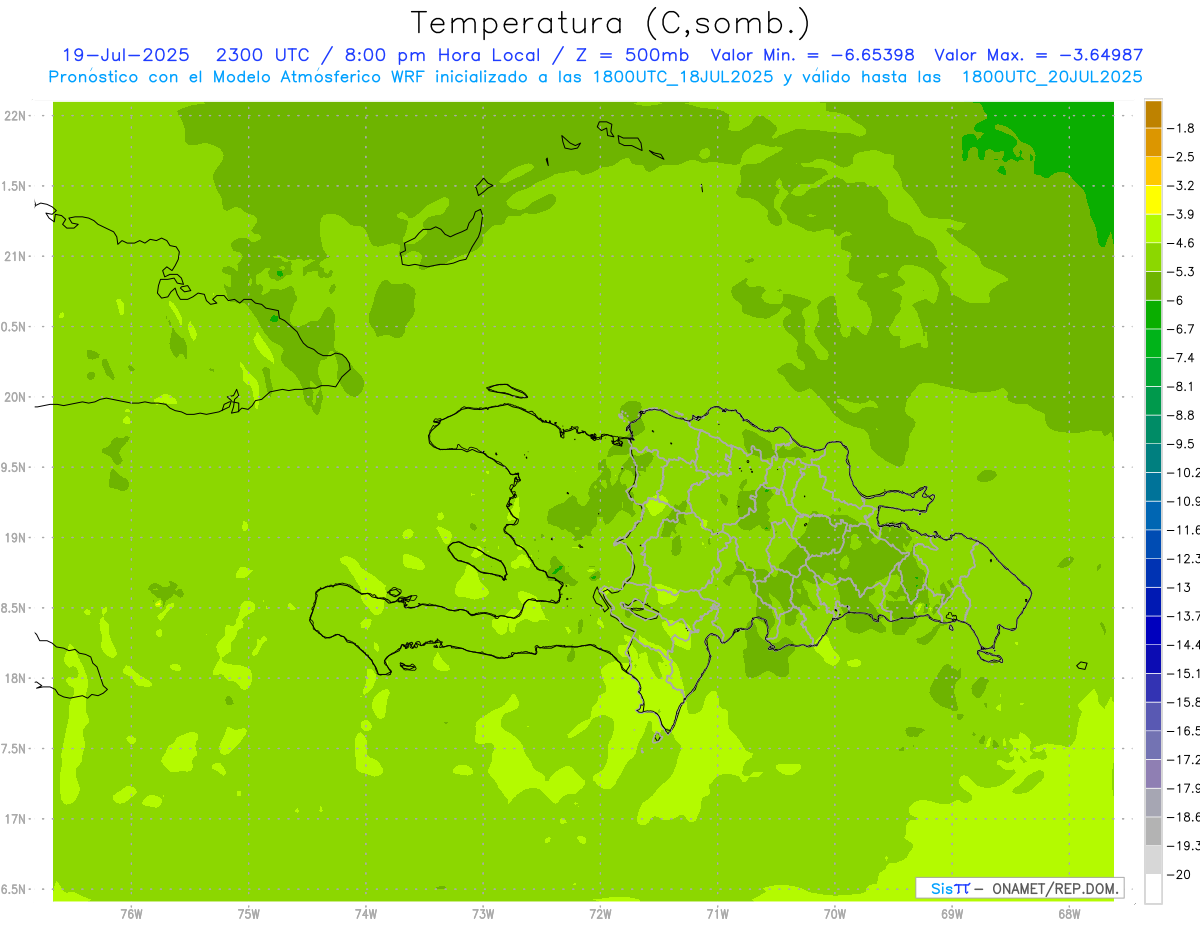Click the '70W' longitude label
1200x927 pixels.
point(835,912)
